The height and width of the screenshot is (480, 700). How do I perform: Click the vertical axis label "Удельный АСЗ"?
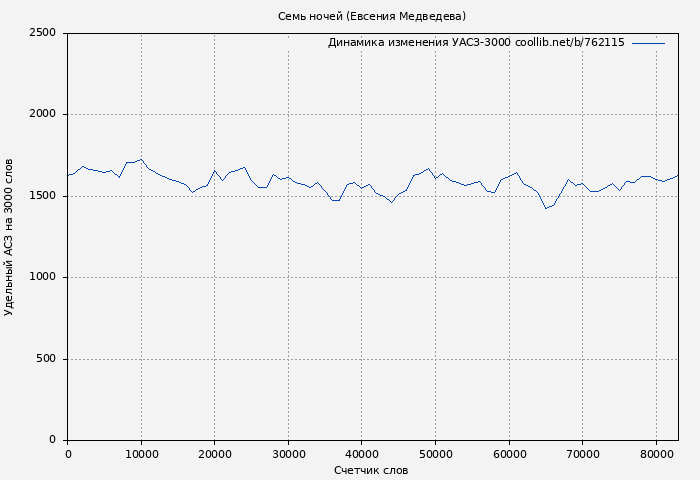point(10,237)
